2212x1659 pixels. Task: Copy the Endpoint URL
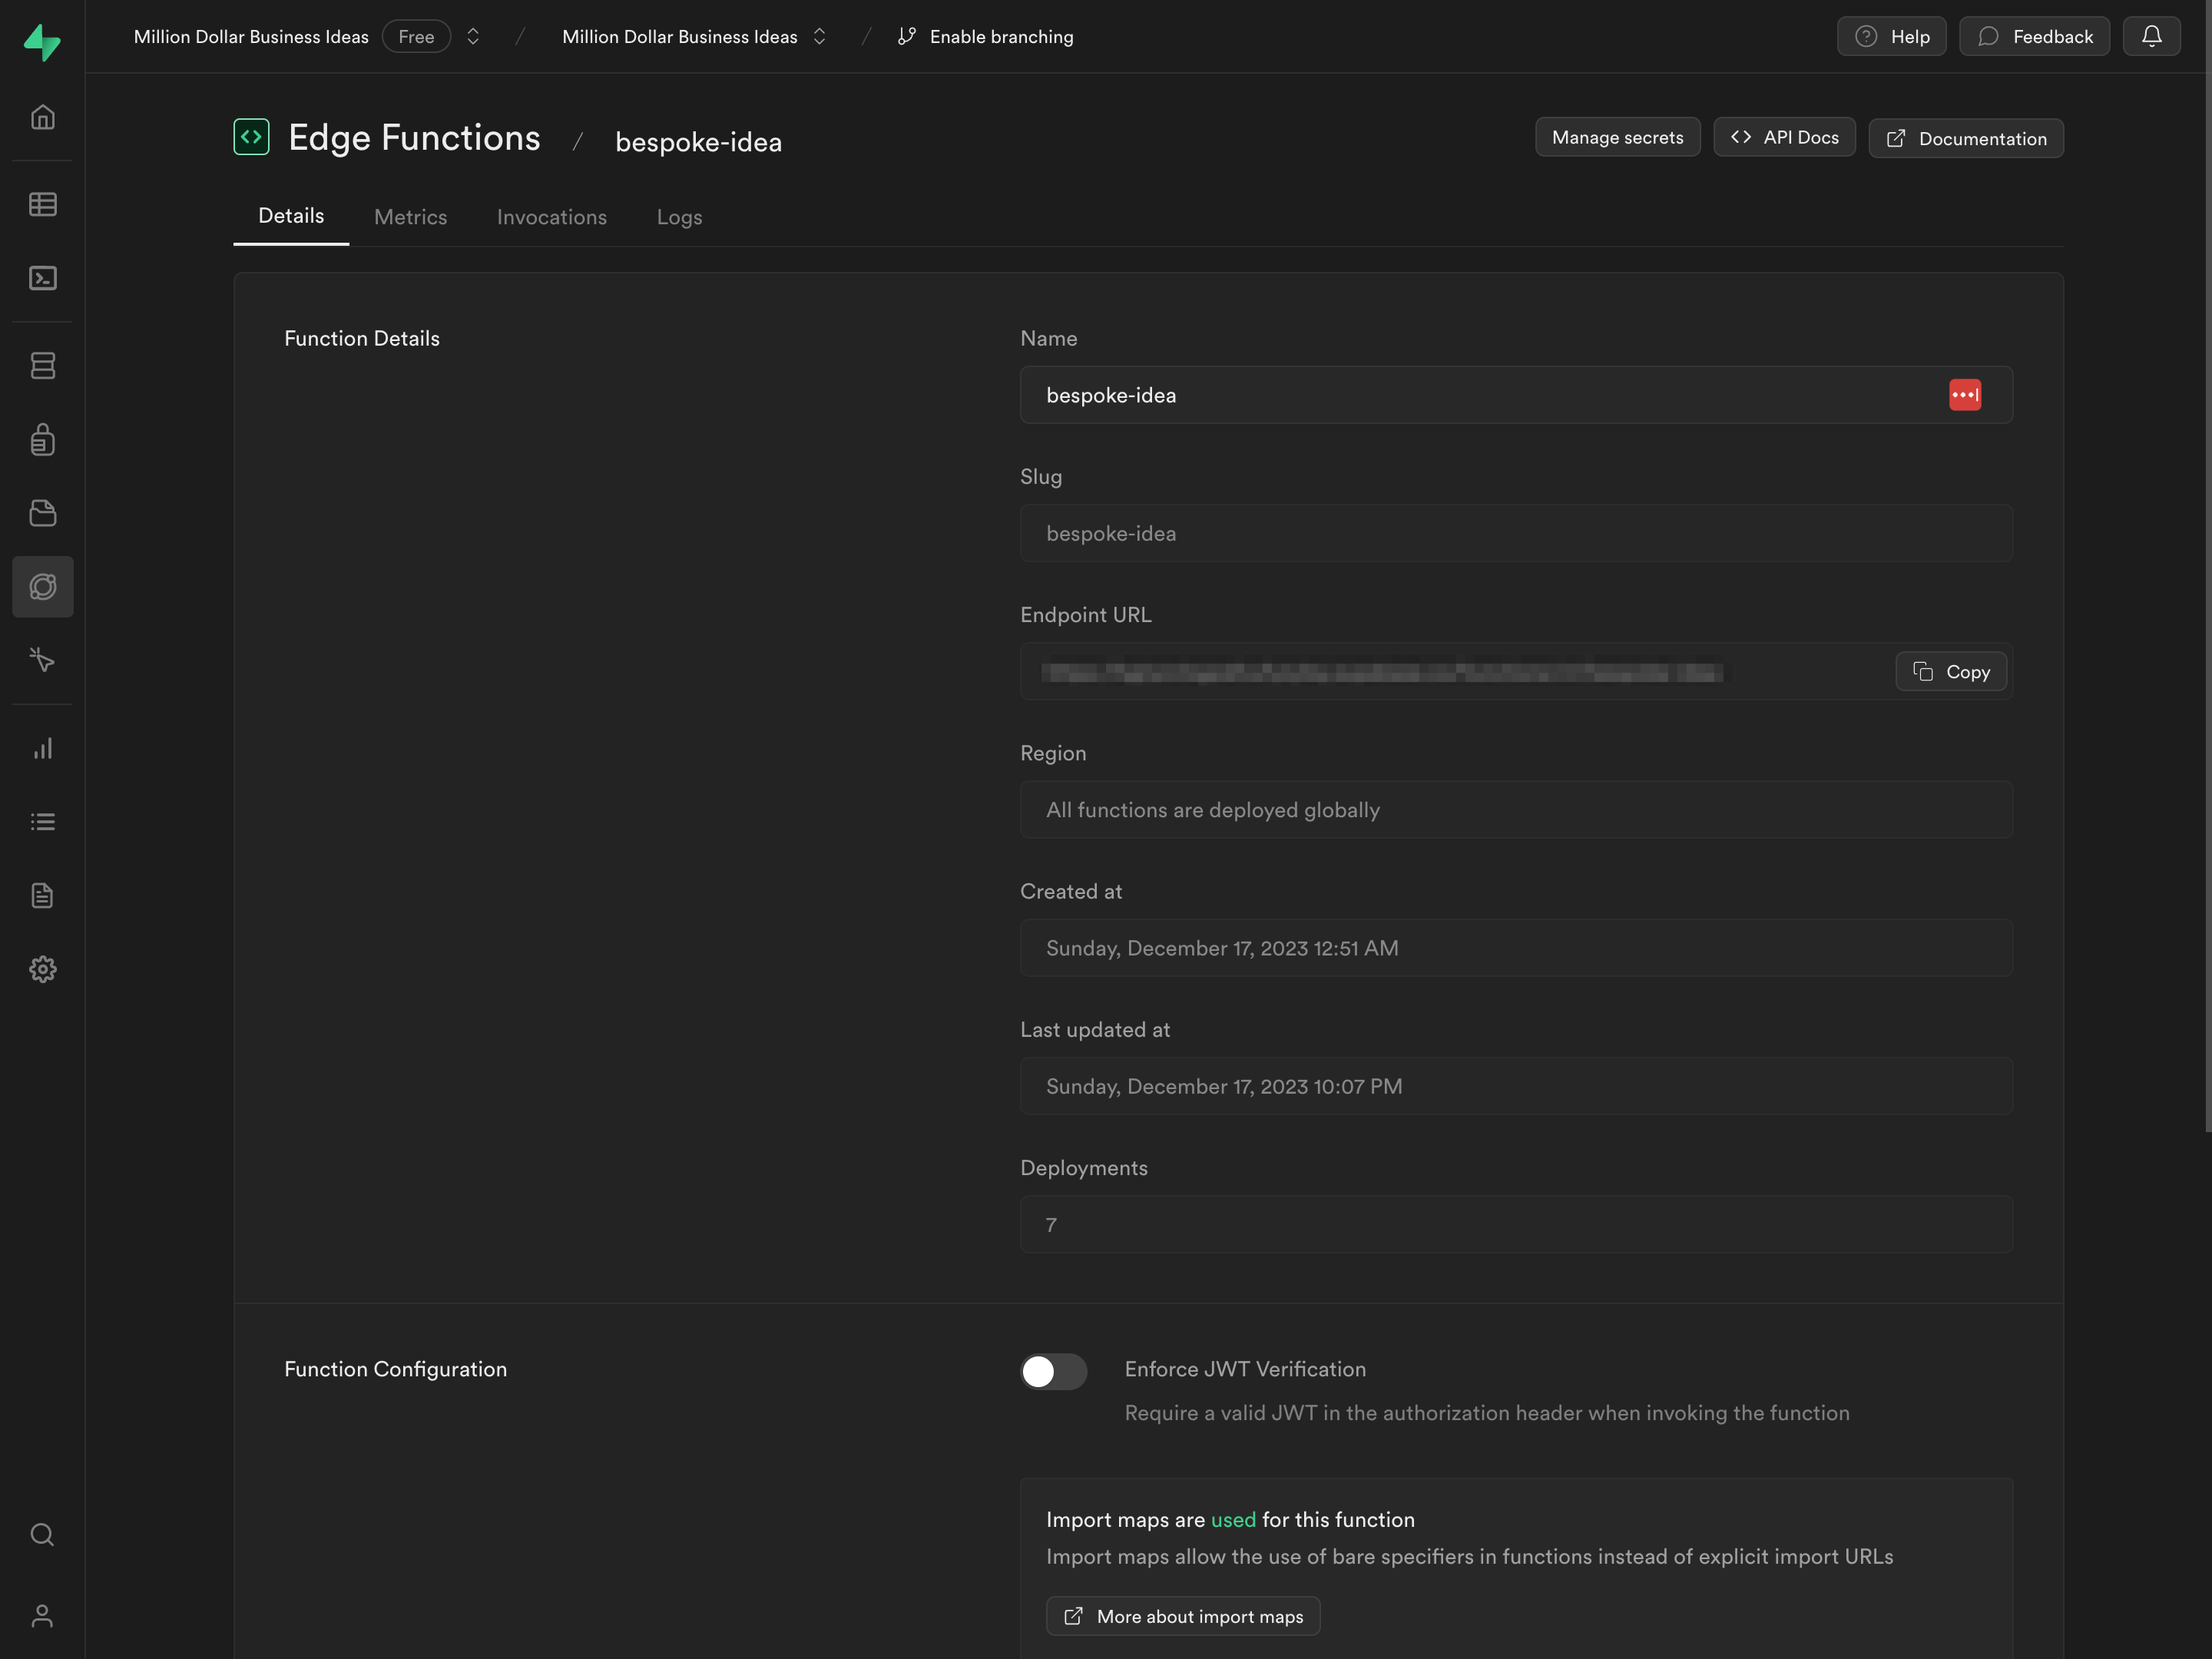(1950, 672)
